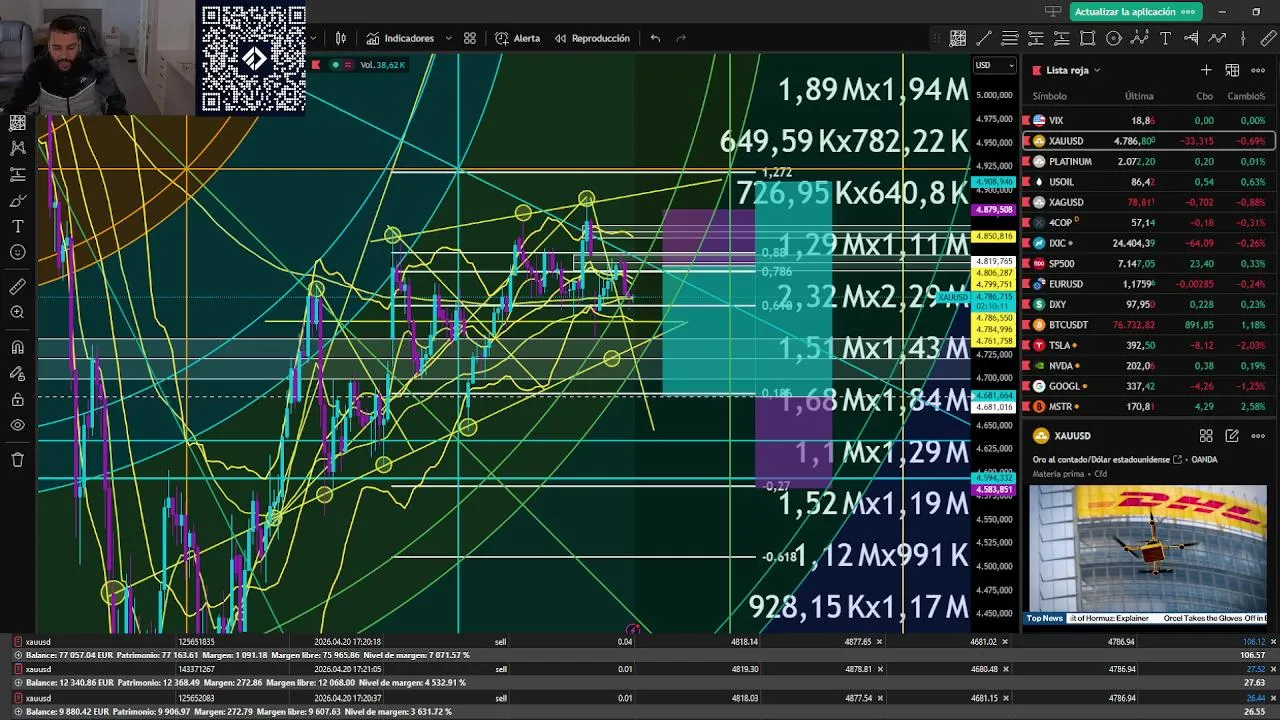Toggle red flag on TSLA row
Image resolution: width=1280 pixels, height=720 pixels.
1027,345
